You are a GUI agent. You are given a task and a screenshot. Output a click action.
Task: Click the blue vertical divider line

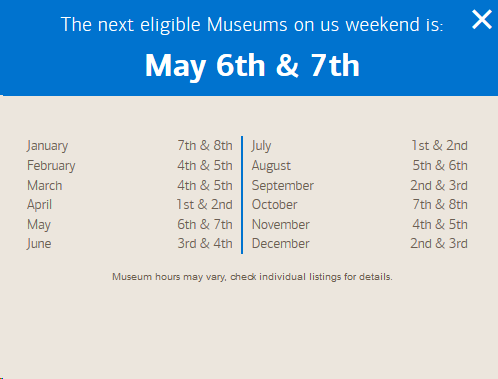pyautogui.click(x=242, y=195)
